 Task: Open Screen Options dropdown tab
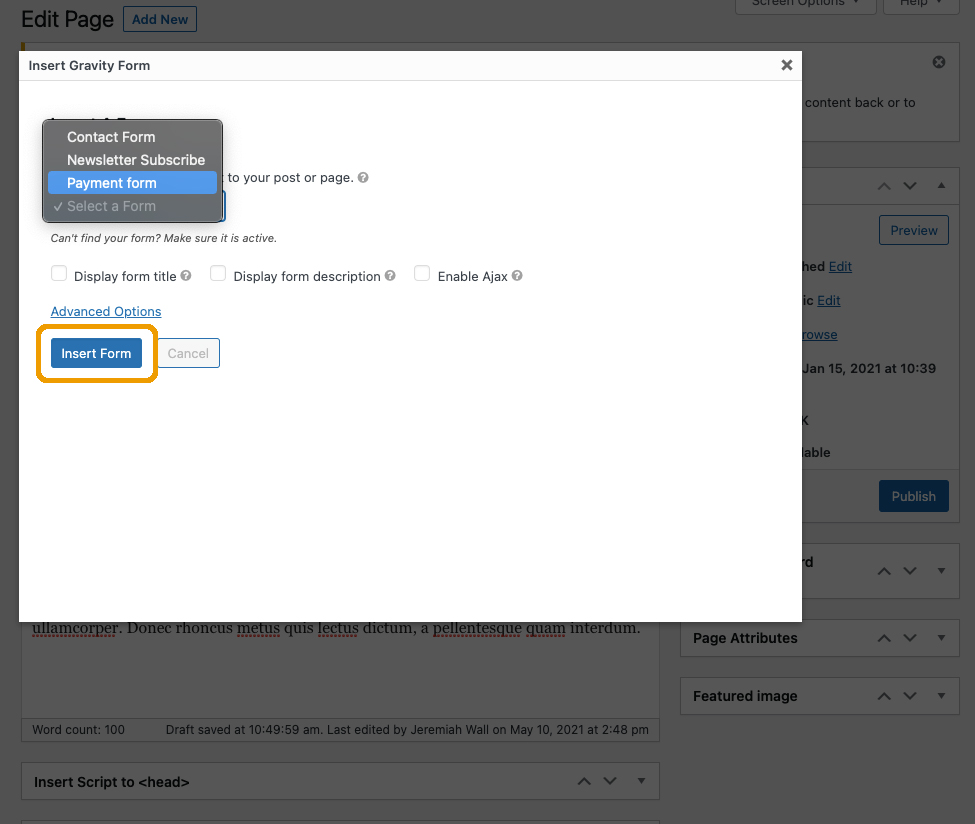(x=806, y=5)
